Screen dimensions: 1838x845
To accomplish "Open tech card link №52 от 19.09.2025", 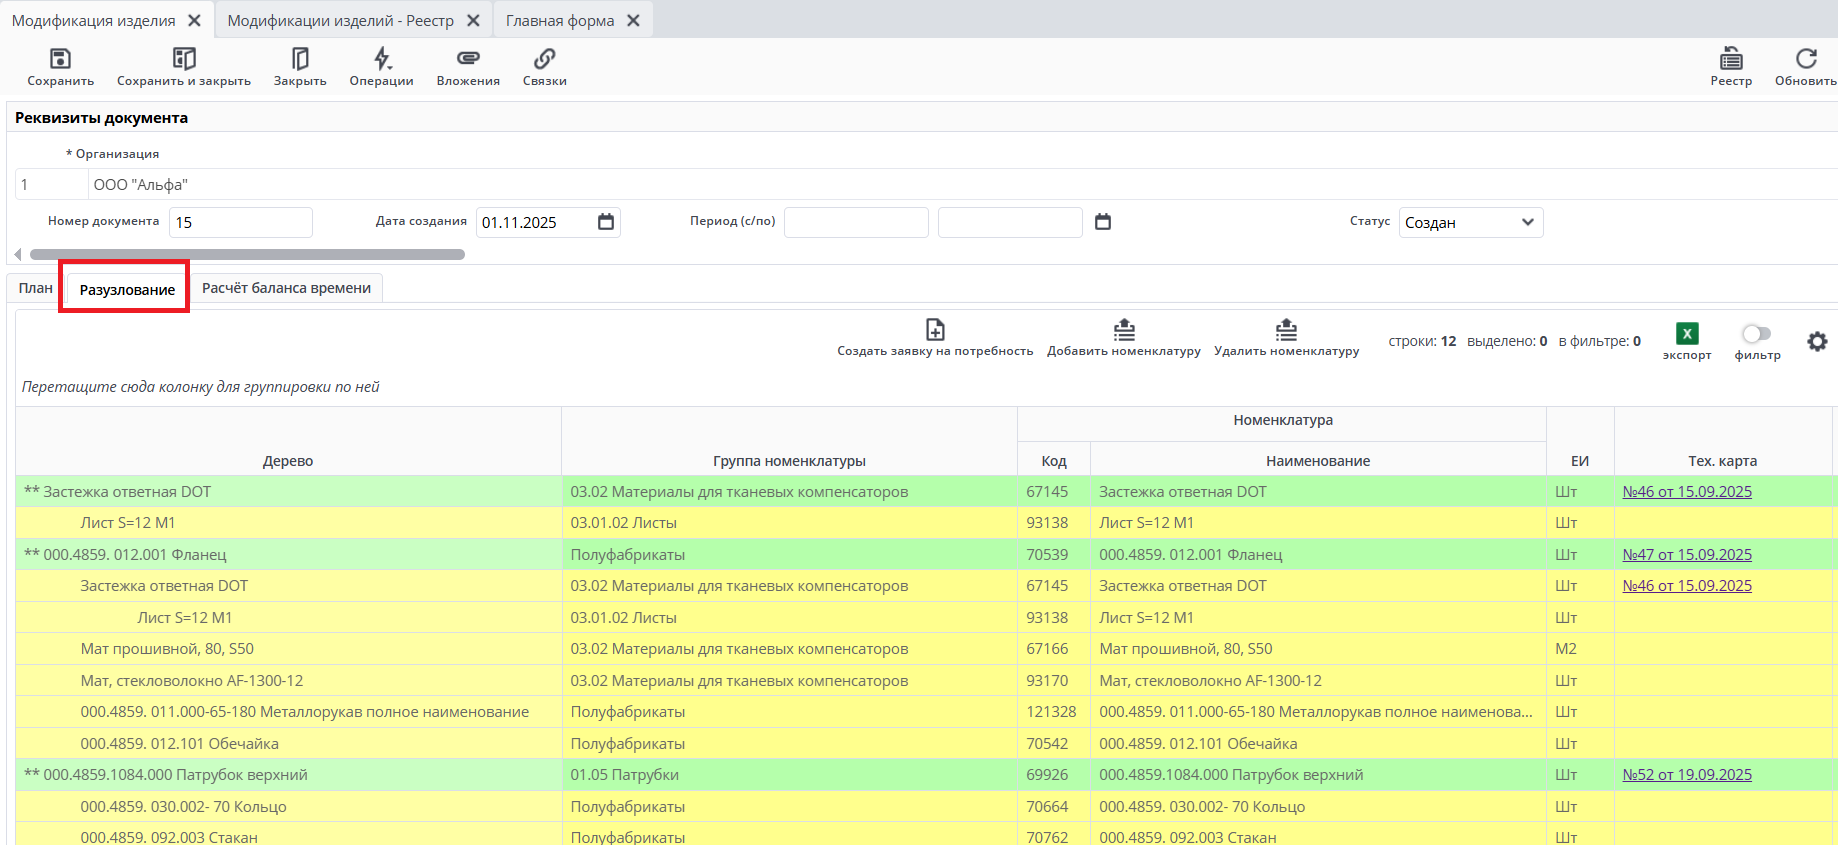I will tap(1687, 775).
